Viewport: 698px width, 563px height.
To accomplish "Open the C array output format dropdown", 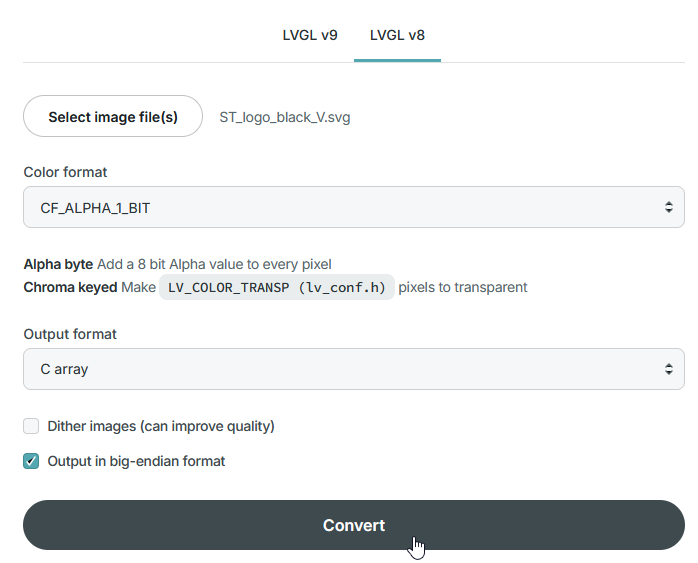I will (x=340, y=369).
